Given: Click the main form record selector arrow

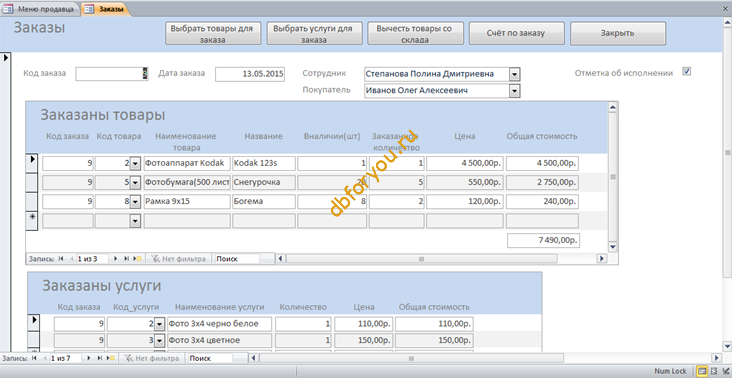Looking at the screenshot, I should point(5,58).
